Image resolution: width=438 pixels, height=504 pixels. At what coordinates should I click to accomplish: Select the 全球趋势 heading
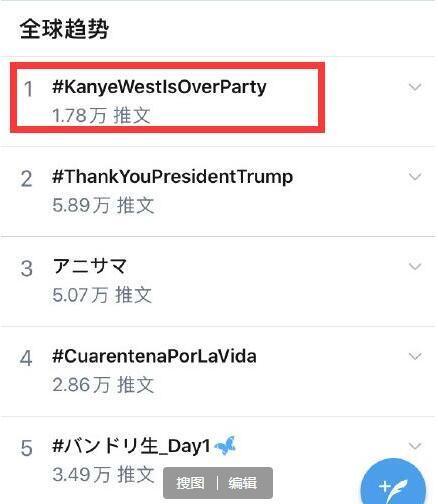[x=64, y=29]
